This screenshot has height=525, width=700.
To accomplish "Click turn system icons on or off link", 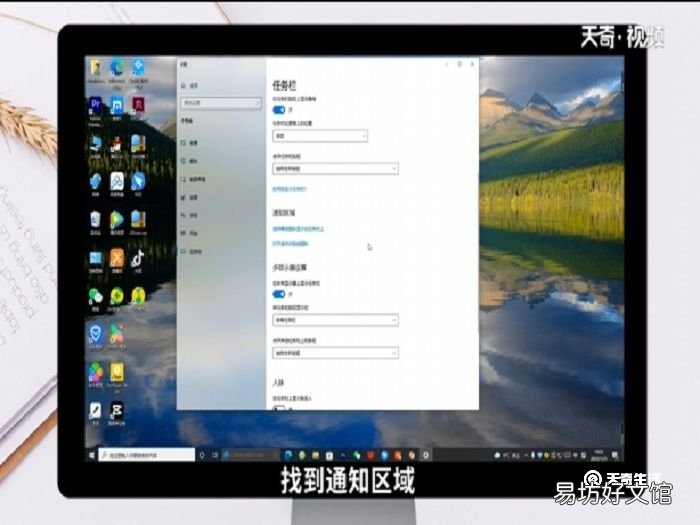I will tap(291, 244).
